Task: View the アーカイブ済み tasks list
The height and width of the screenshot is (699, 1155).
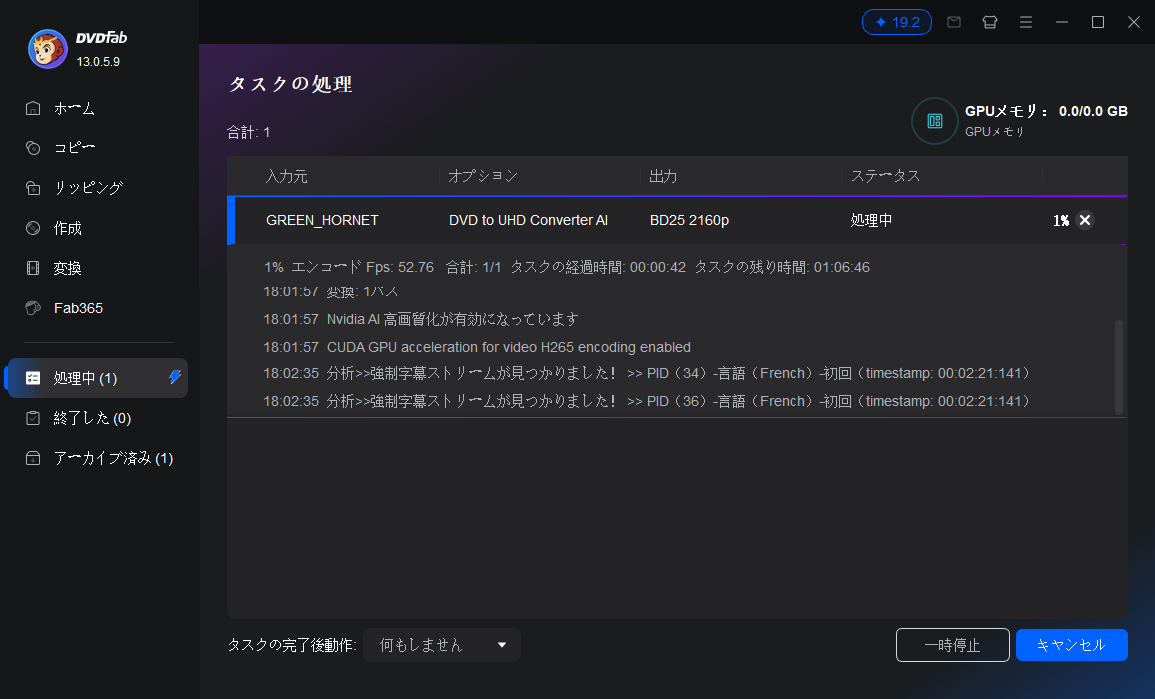Action: point(100,458)
